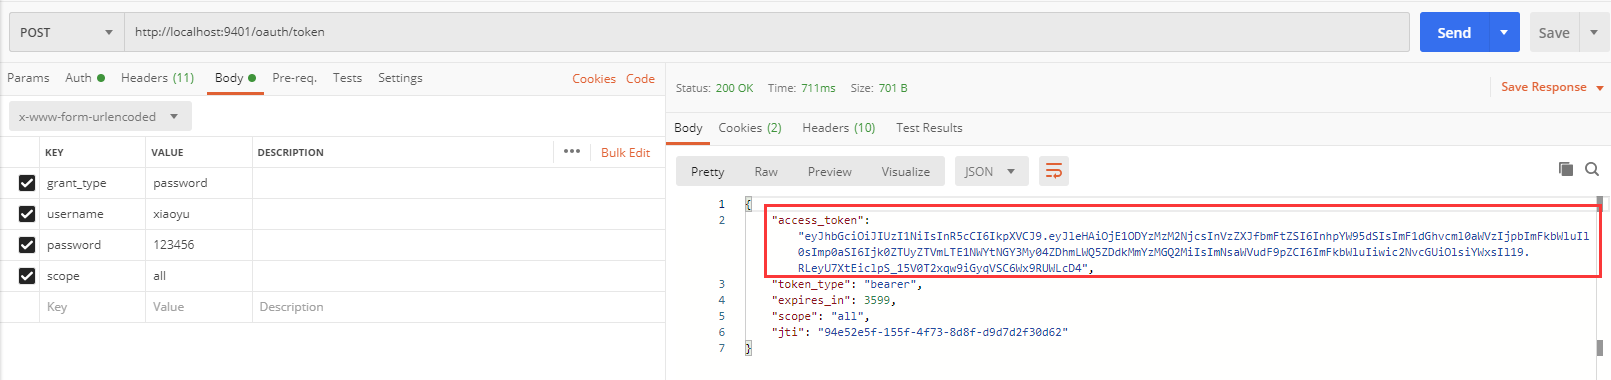
Task: Open the response Cookies (2) tab
Action: [x=750, y=128]
